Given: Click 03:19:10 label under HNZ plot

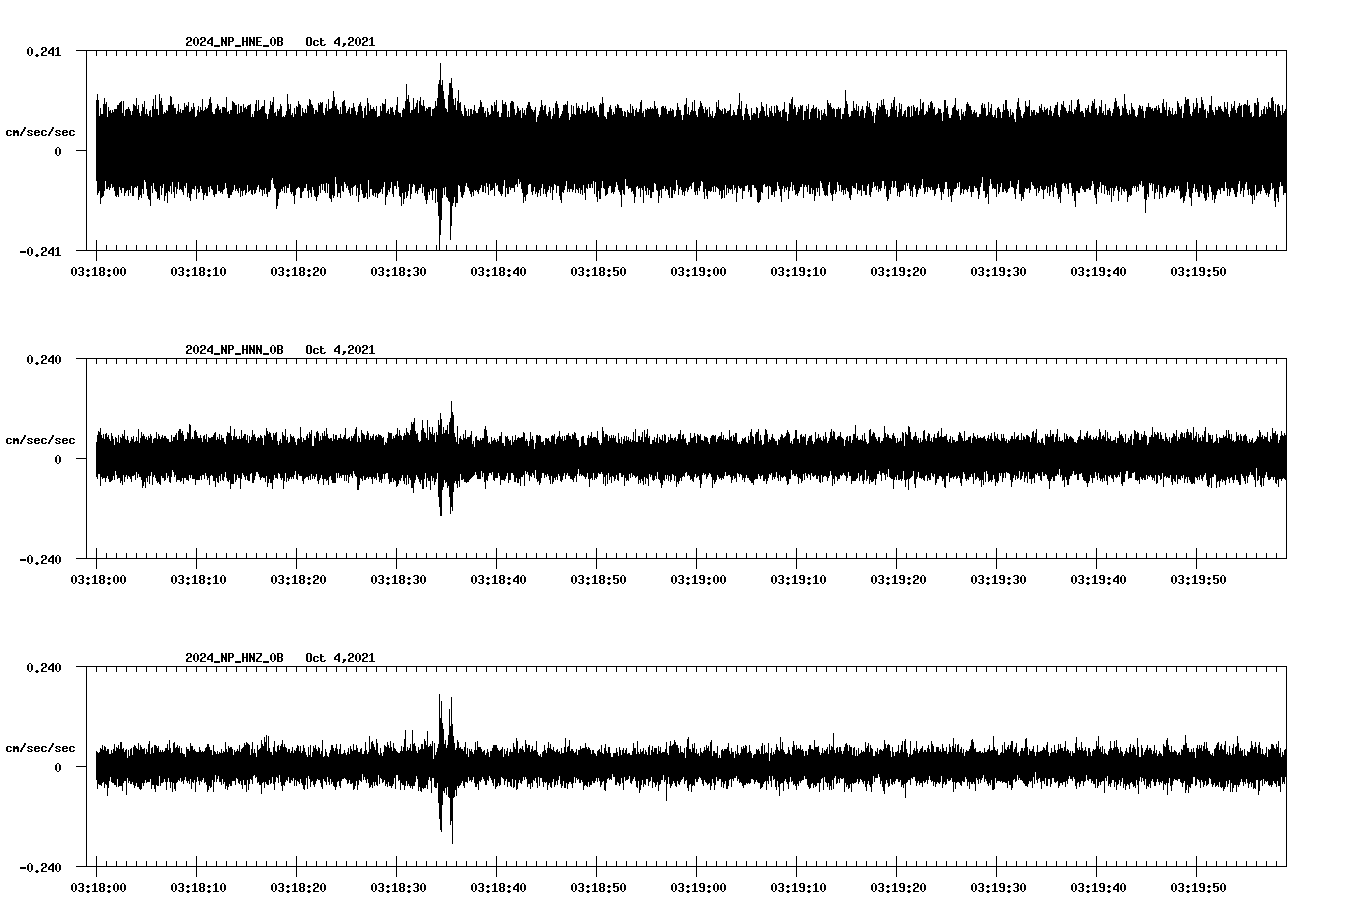Looking at the screenshot, I should point(798,887).
